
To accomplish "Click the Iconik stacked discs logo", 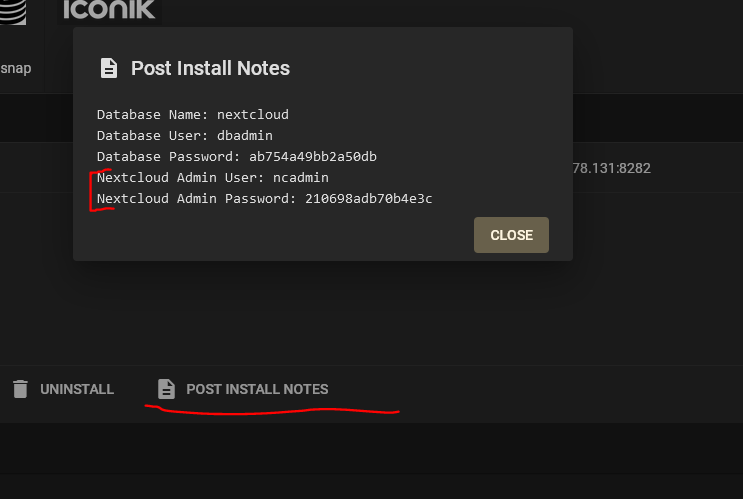I will 14,10.
